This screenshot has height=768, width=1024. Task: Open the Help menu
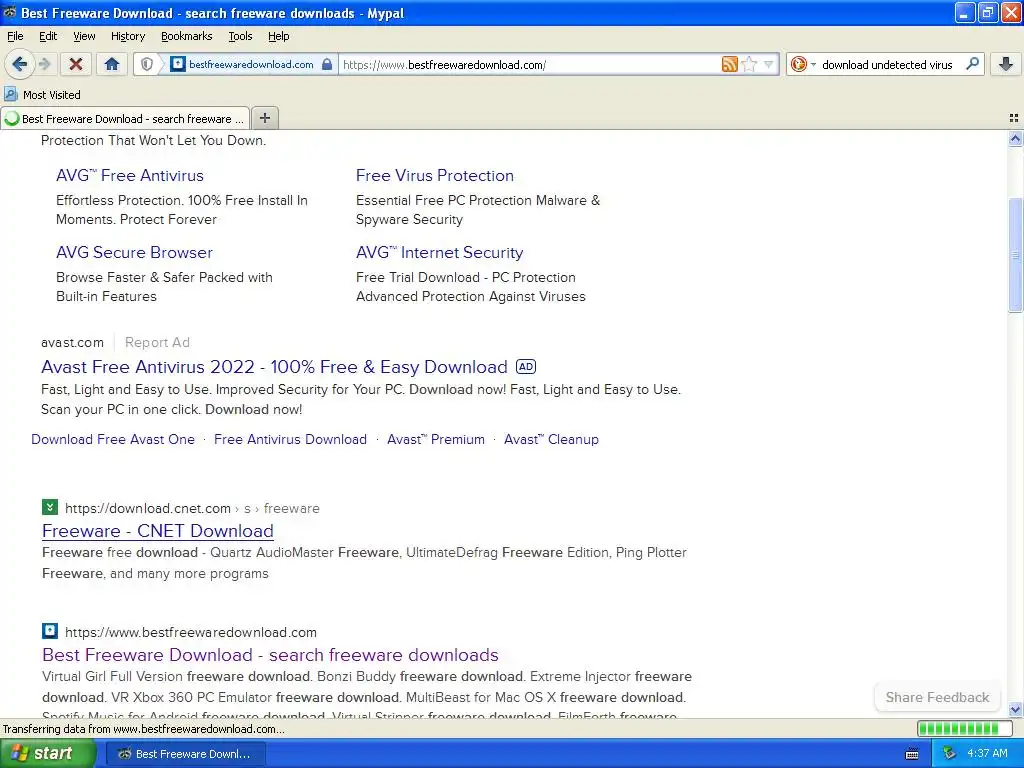279,36
